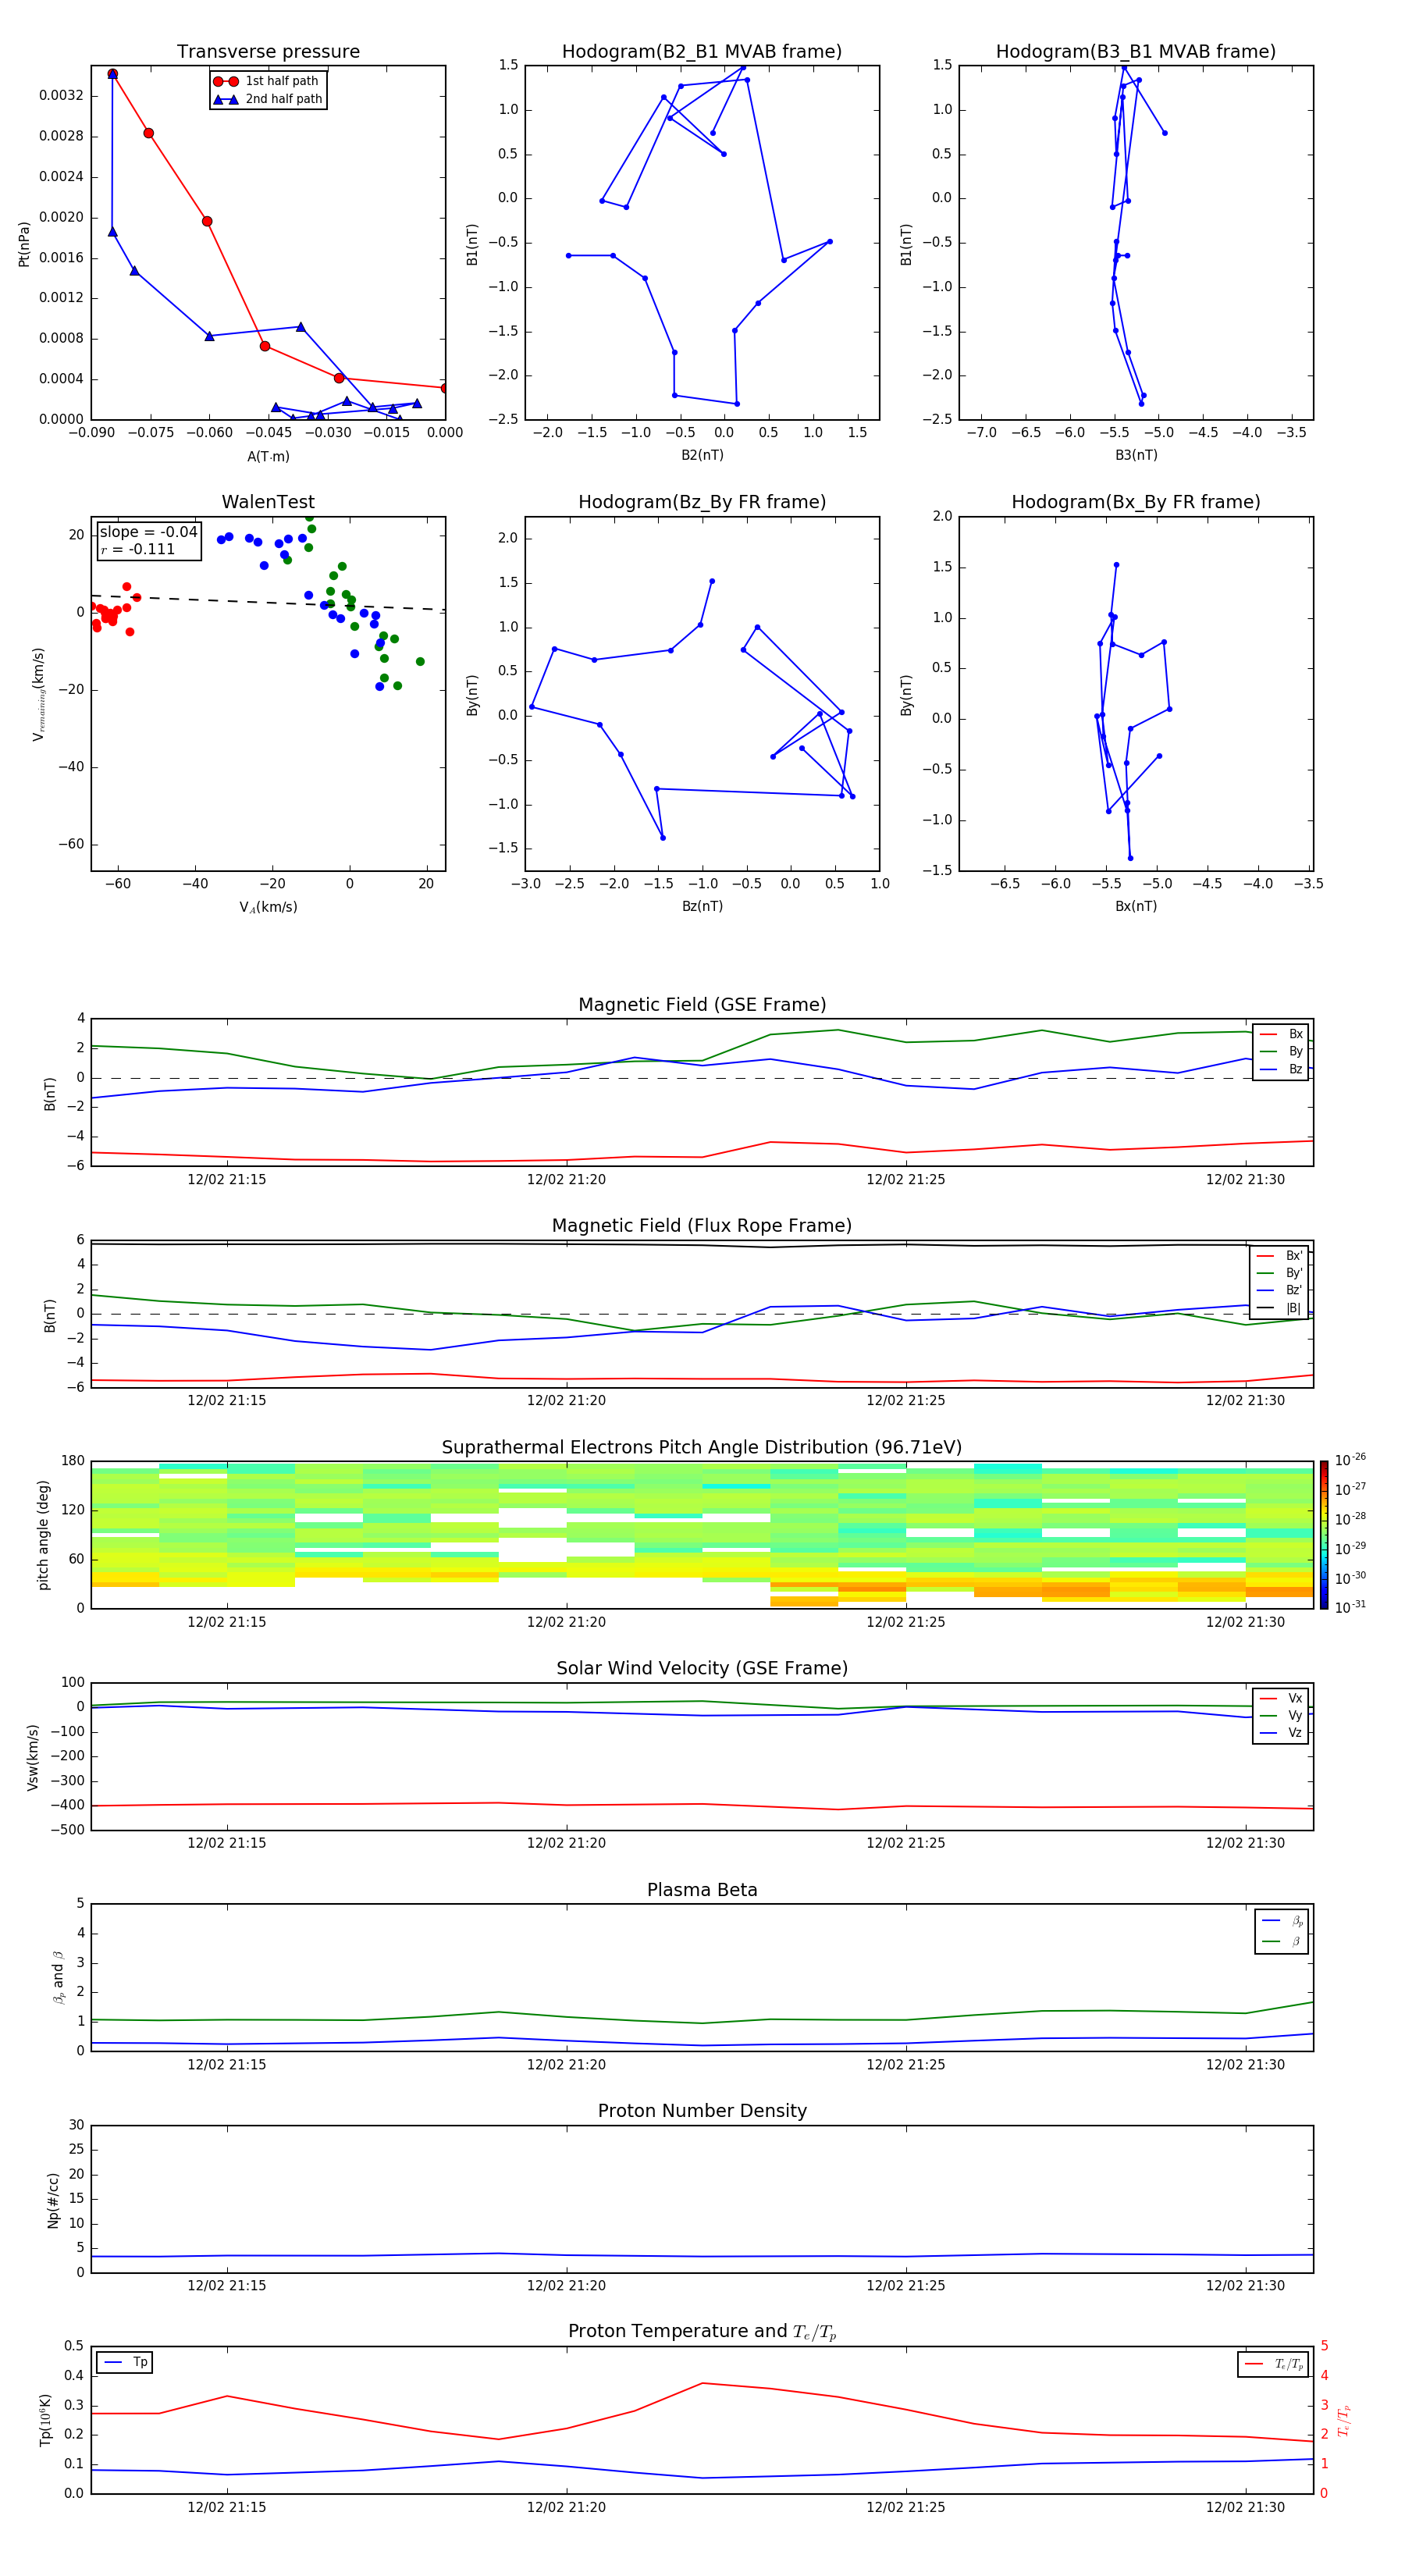Image resolution: width=1405 pixels, height=2576 pixels.
Task: Click the 'Transverse pressure' plot title
Action: pos(268,52)
